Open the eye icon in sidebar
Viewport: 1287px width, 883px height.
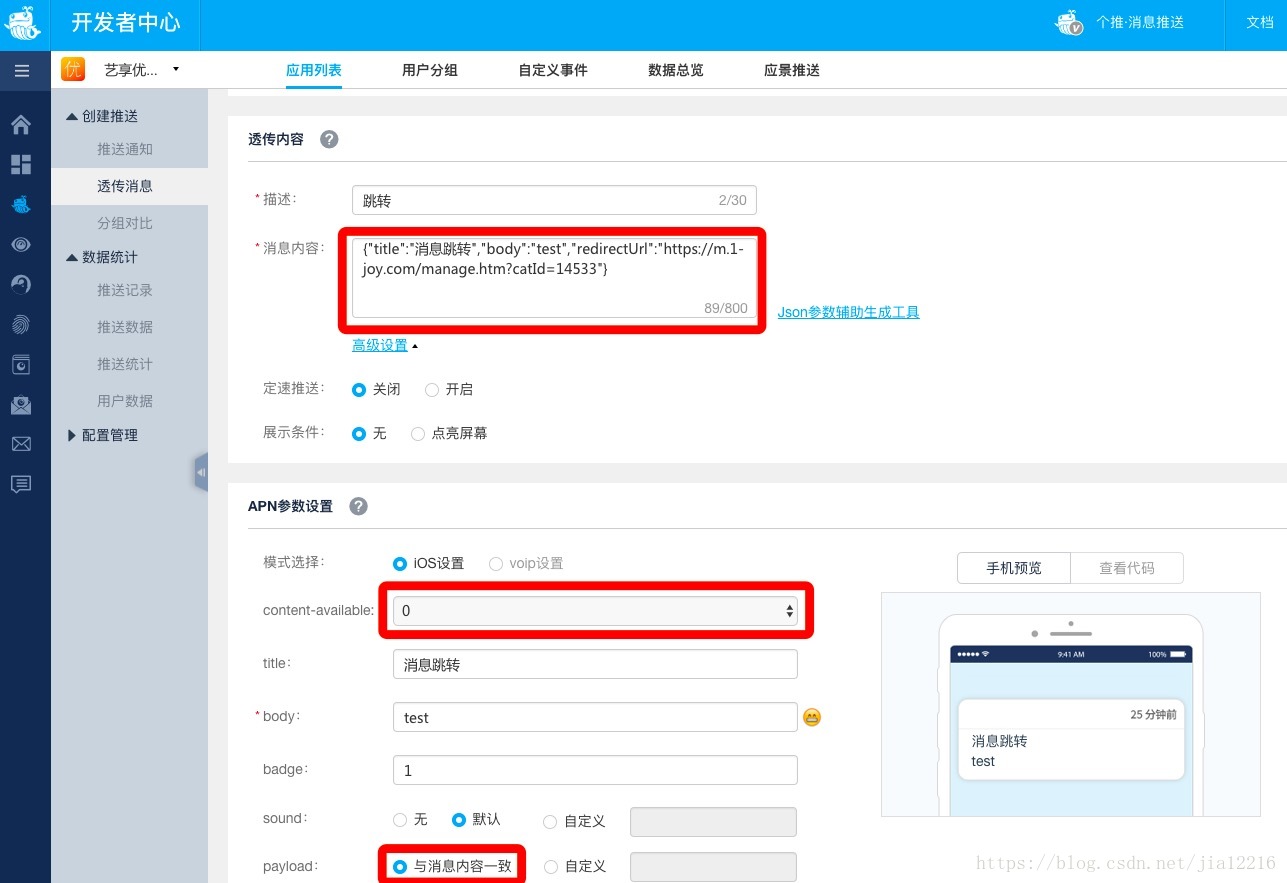[21, 244]
